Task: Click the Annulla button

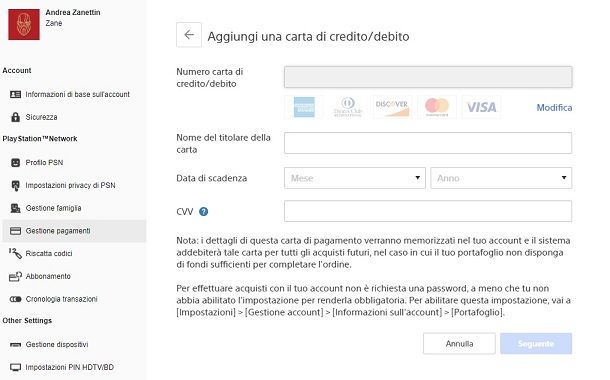Action: tap(459, 343)
